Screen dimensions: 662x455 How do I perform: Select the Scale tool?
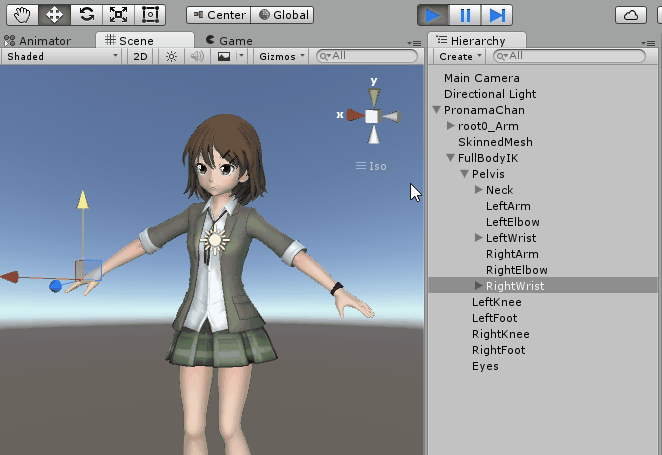click(x=118, y=15)
